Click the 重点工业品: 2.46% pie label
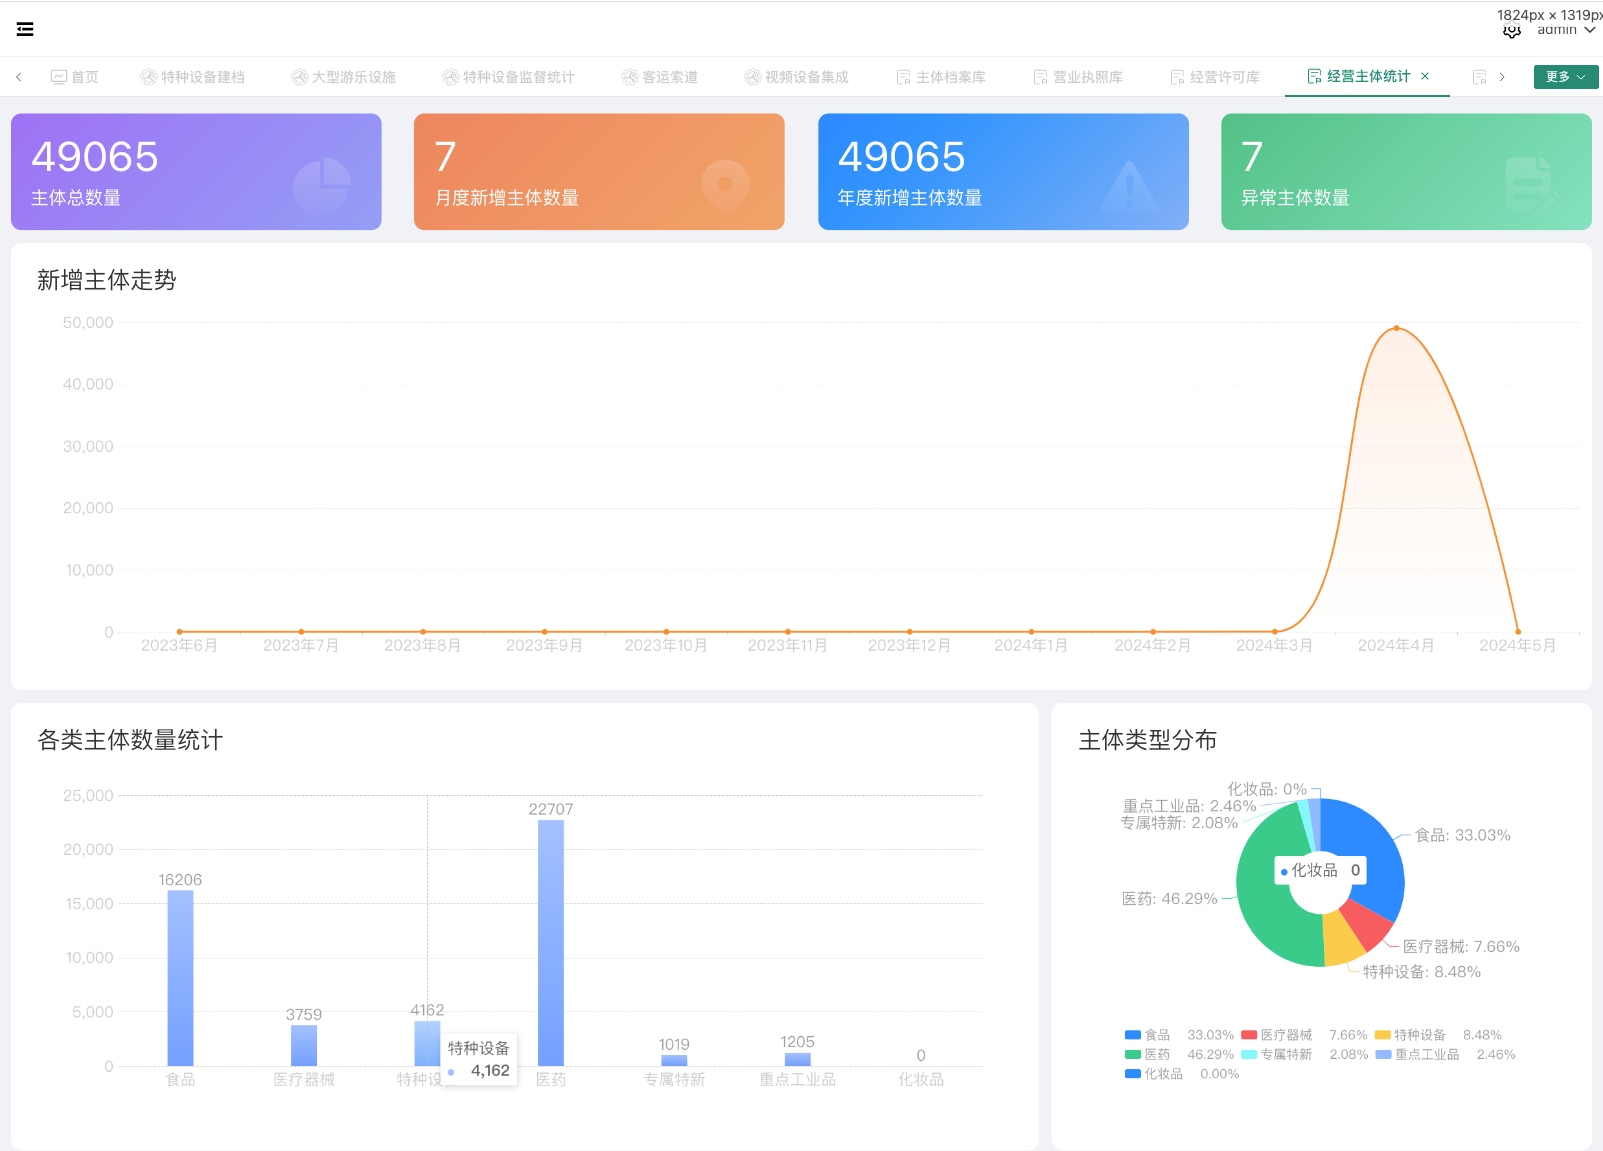 [x=1189, y=806]
